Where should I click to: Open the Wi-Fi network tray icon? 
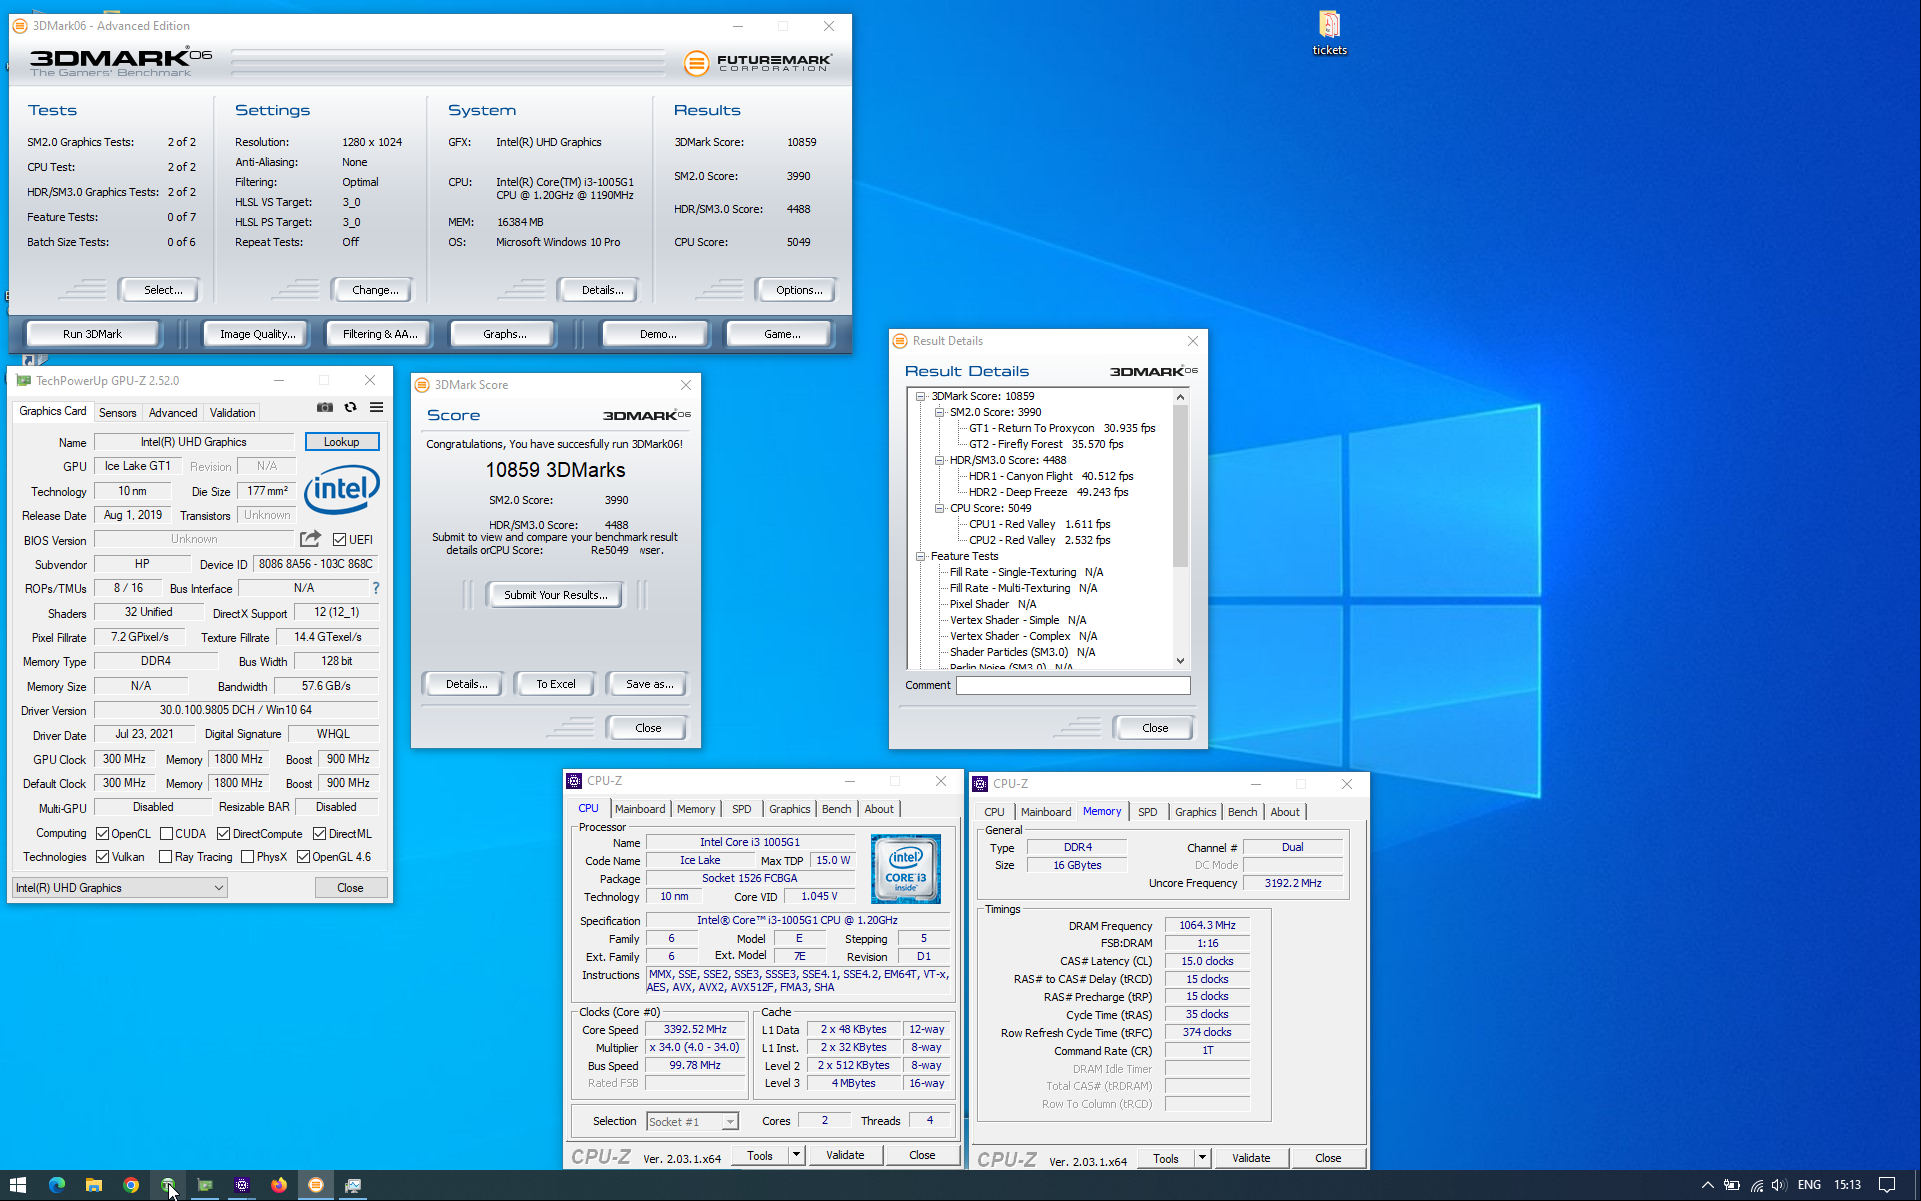[1756, 1185]
